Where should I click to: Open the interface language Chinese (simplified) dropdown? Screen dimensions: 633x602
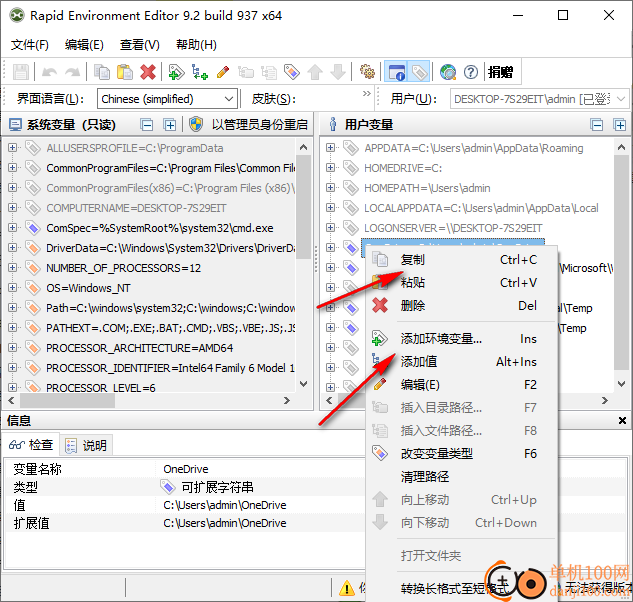point(167,99)
